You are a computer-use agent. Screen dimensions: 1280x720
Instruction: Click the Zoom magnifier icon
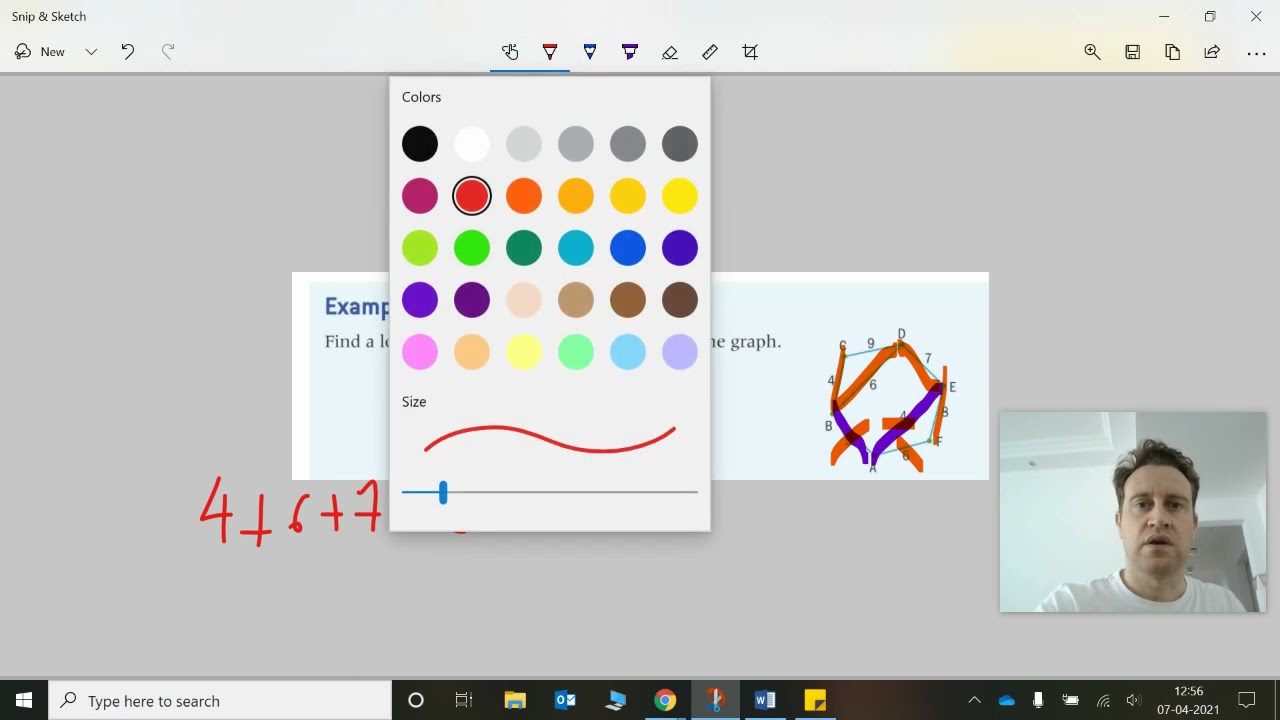(1092, 52)
